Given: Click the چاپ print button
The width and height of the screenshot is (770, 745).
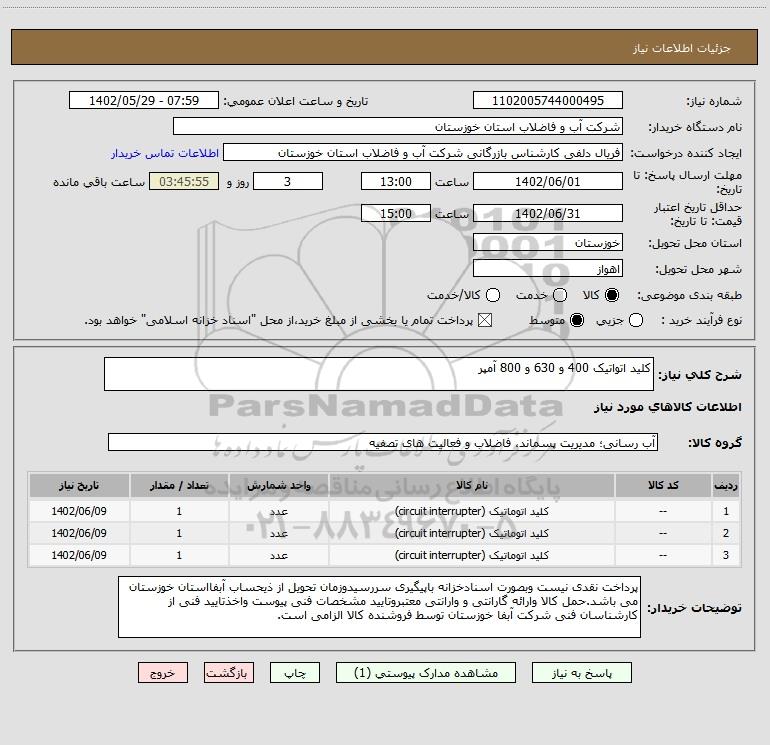Looking at the screenshot, I should coord(295,673).
